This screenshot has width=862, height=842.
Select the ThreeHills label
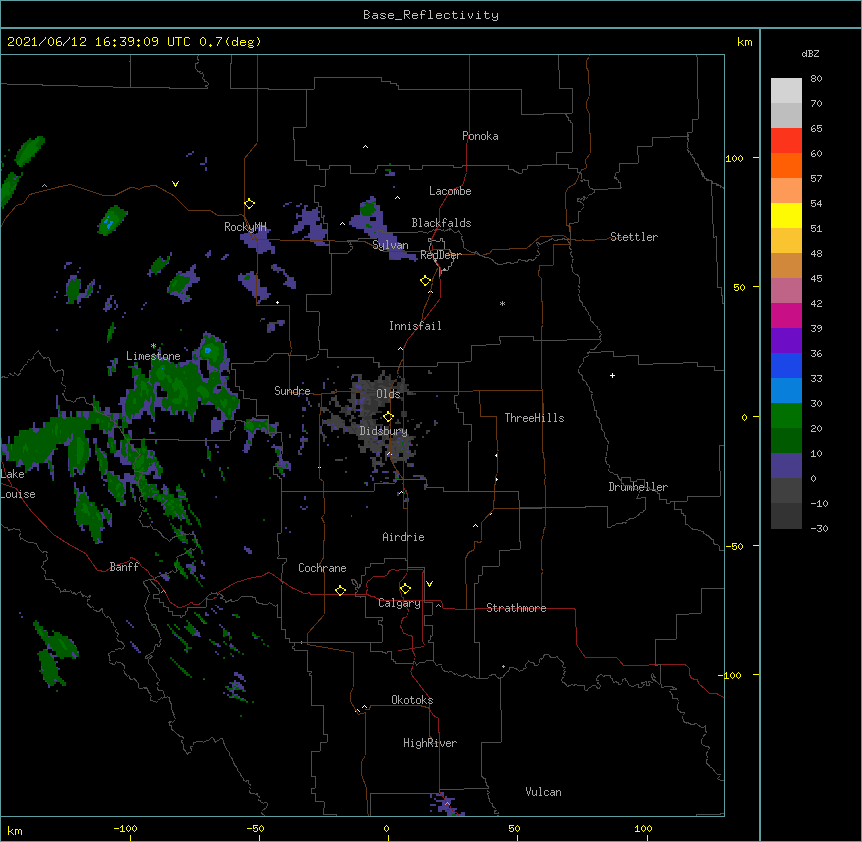534,418
